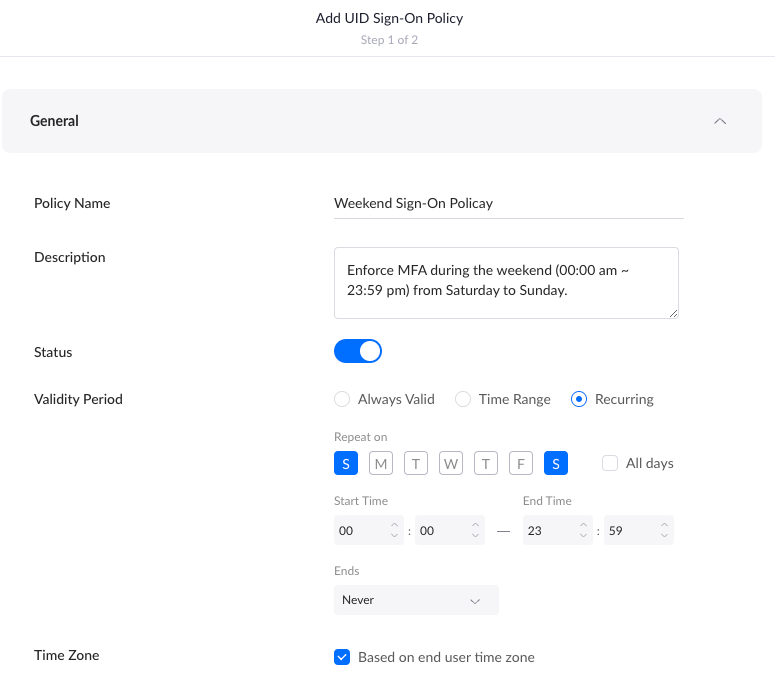Collapse the General section chevron
The width and height of the screenshot is (775, 682).
[x=719, y=121]
